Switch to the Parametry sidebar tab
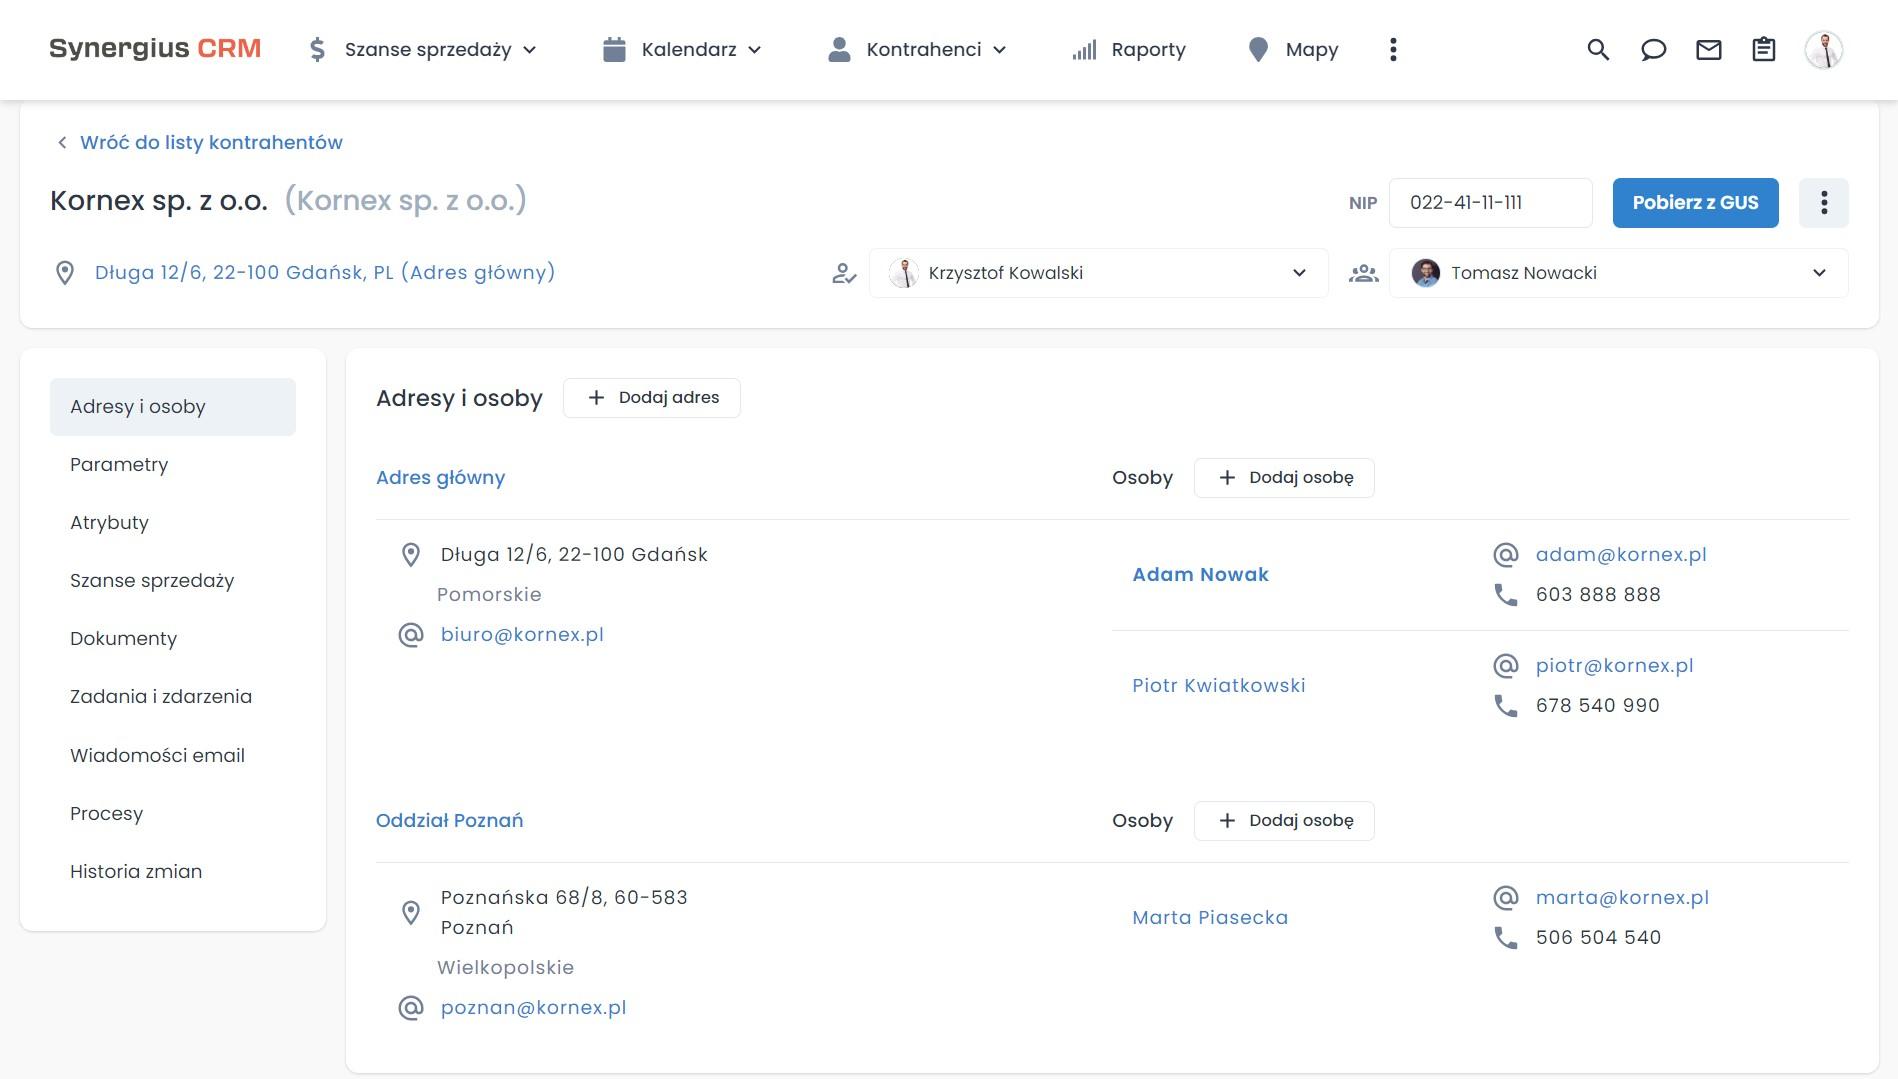Viewport: 1898px width, 1079px height. 173,465
